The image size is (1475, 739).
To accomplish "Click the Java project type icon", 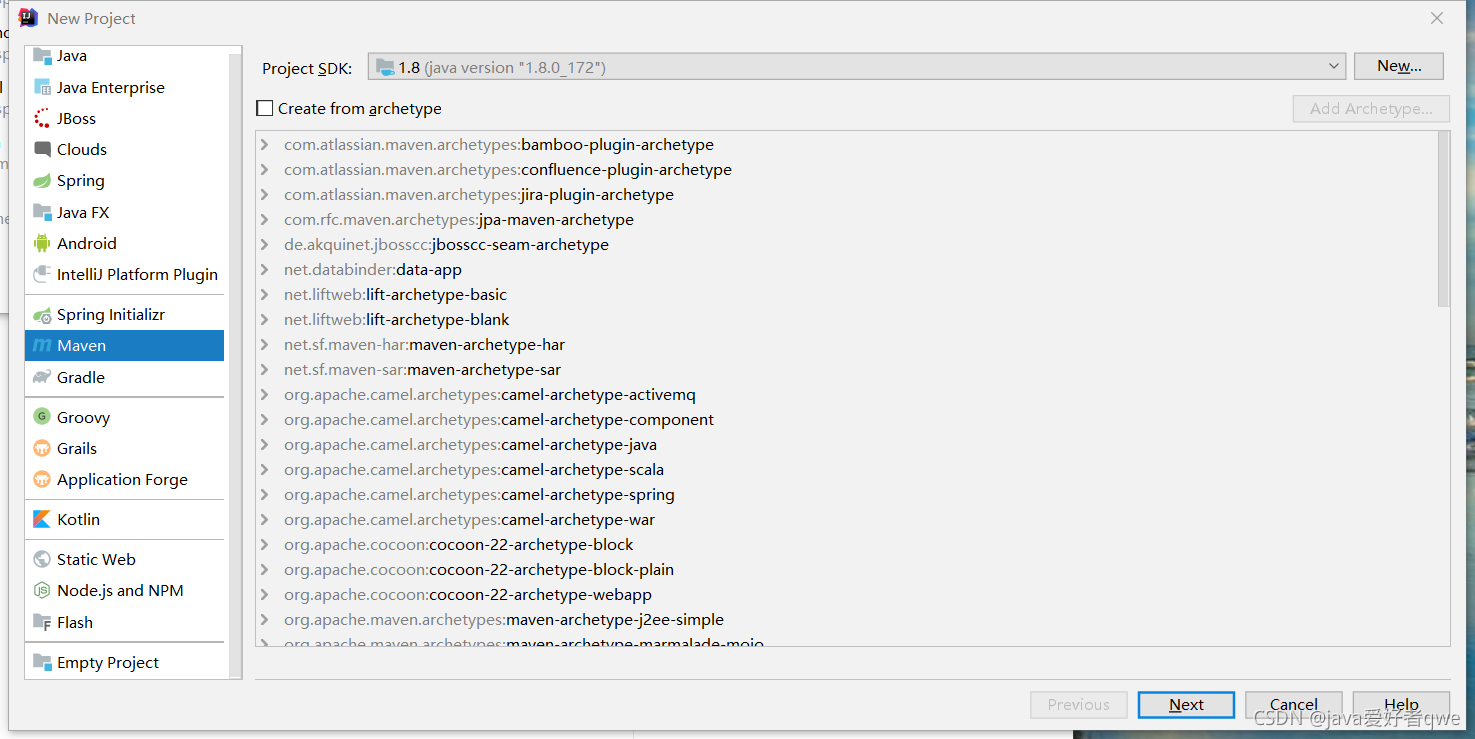I will [x=42, y=56].
